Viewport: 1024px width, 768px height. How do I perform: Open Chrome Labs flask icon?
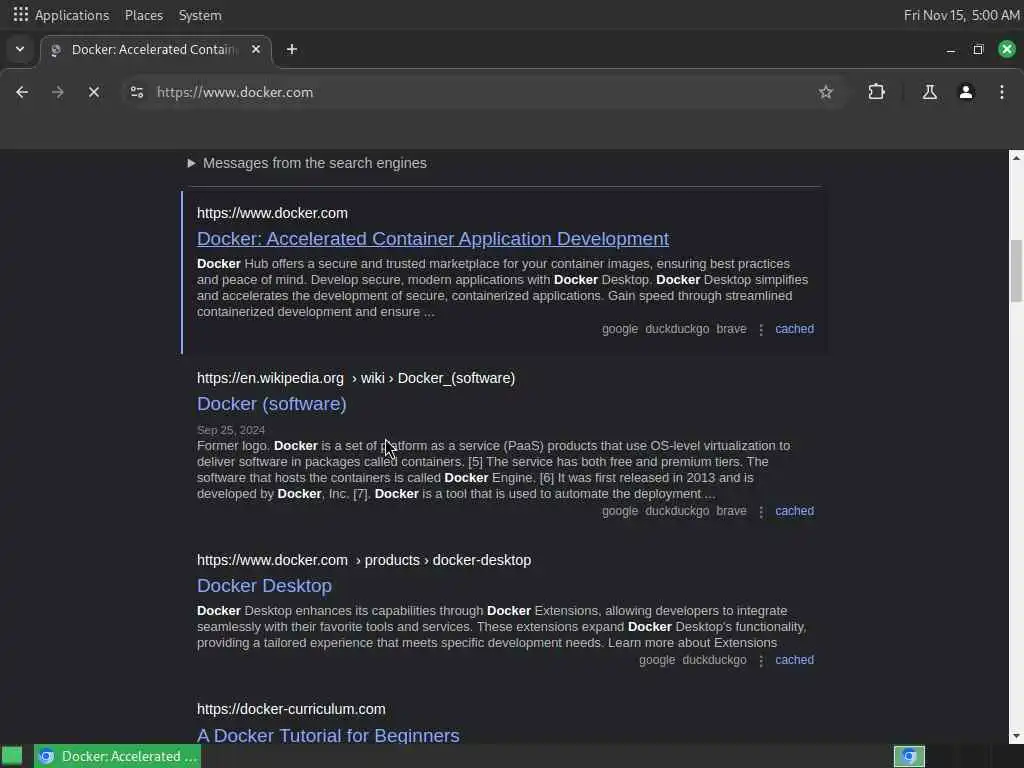coord(929,92)
